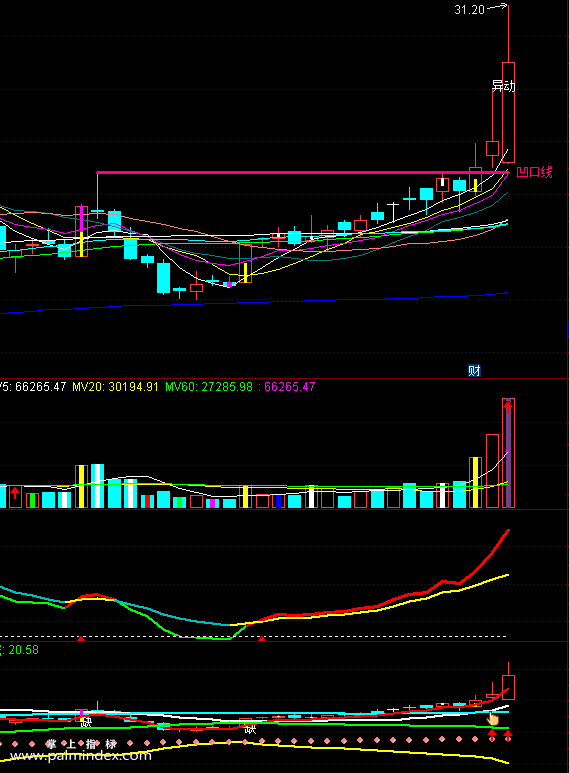Select the MV20: 30194.91 indicator label

tap(115, 386)
